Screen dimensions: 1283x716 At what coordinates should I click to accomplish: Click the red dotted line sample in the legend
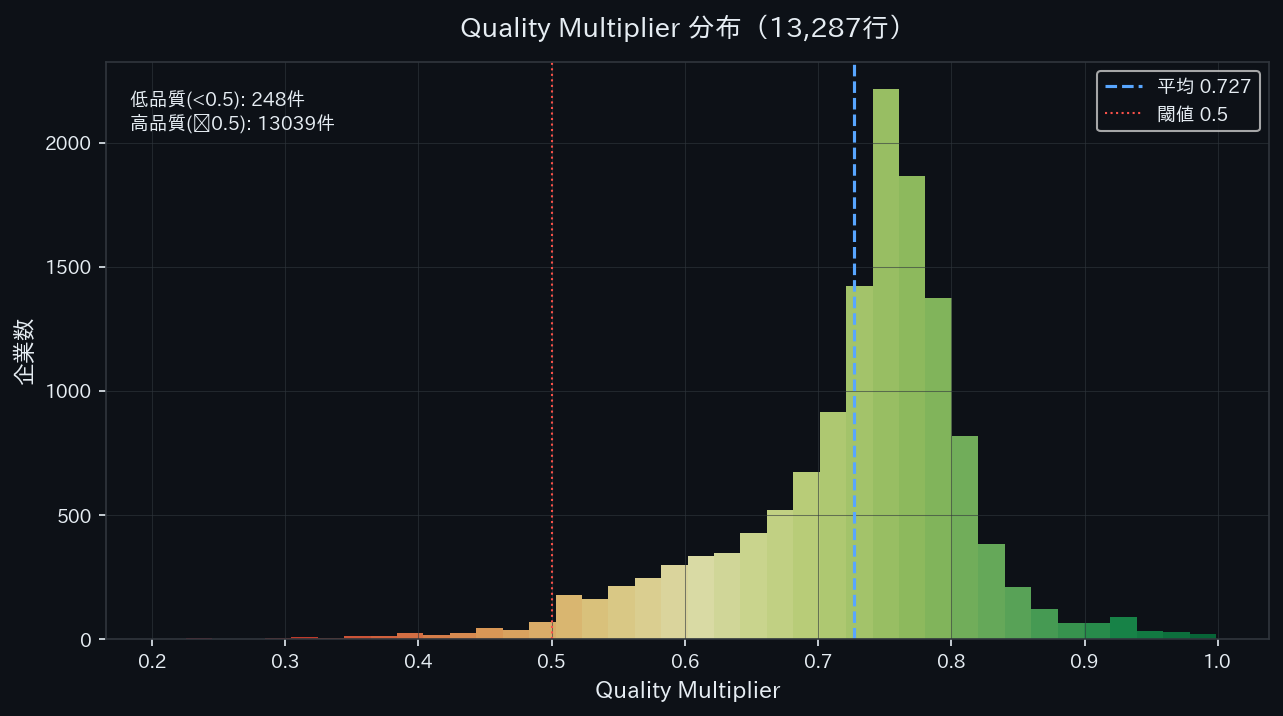[x=1125, y=114]
